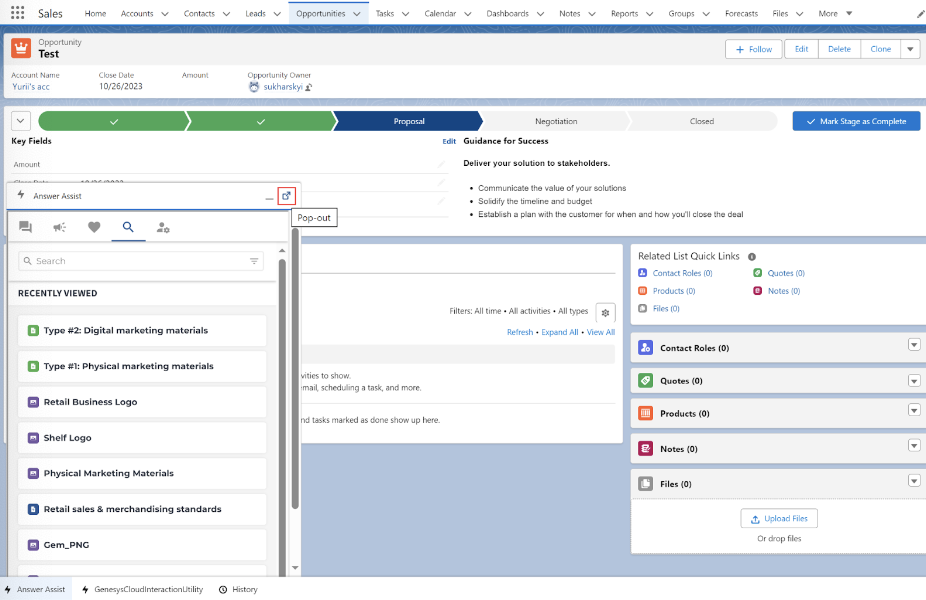This screenshot has width=926, height=600.
Task: Open Gem_PNG item
Action: coord(142,544)
